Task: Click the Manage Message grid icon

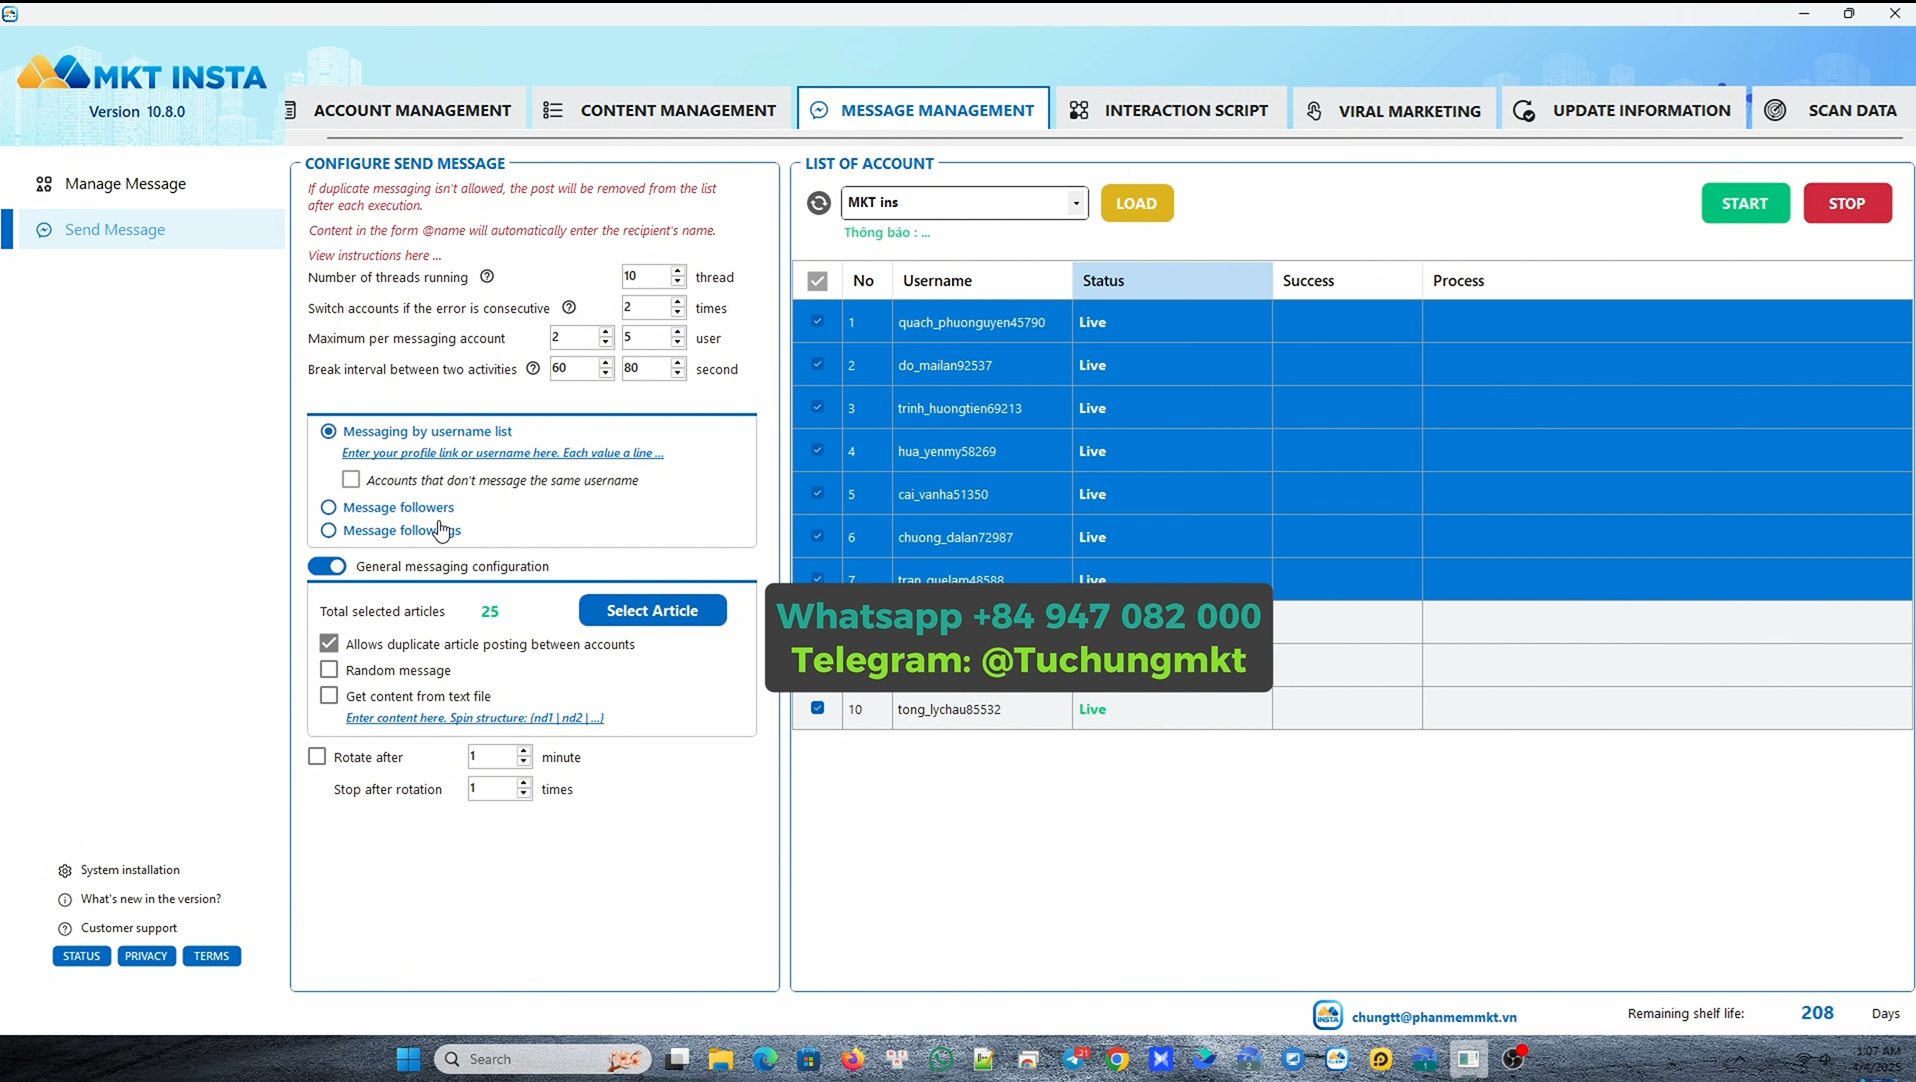Action: tap(44, 184)
